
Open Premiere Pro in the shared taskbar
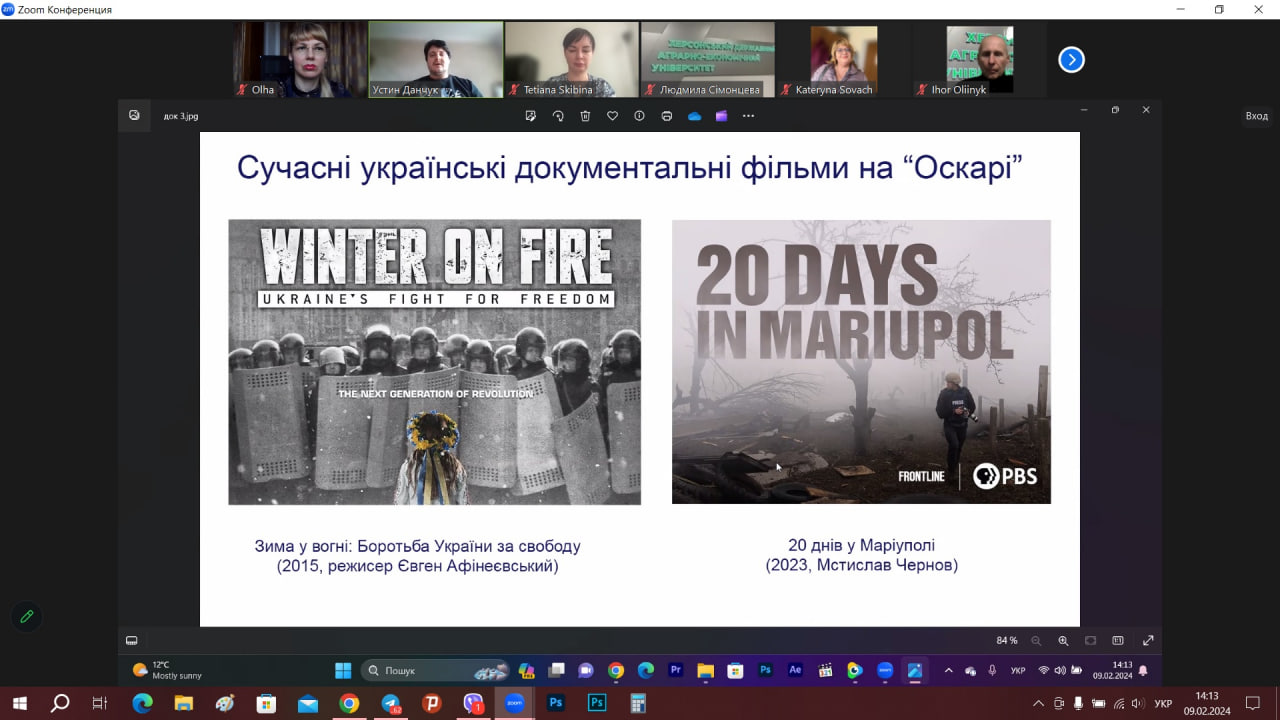click(676, 670)
